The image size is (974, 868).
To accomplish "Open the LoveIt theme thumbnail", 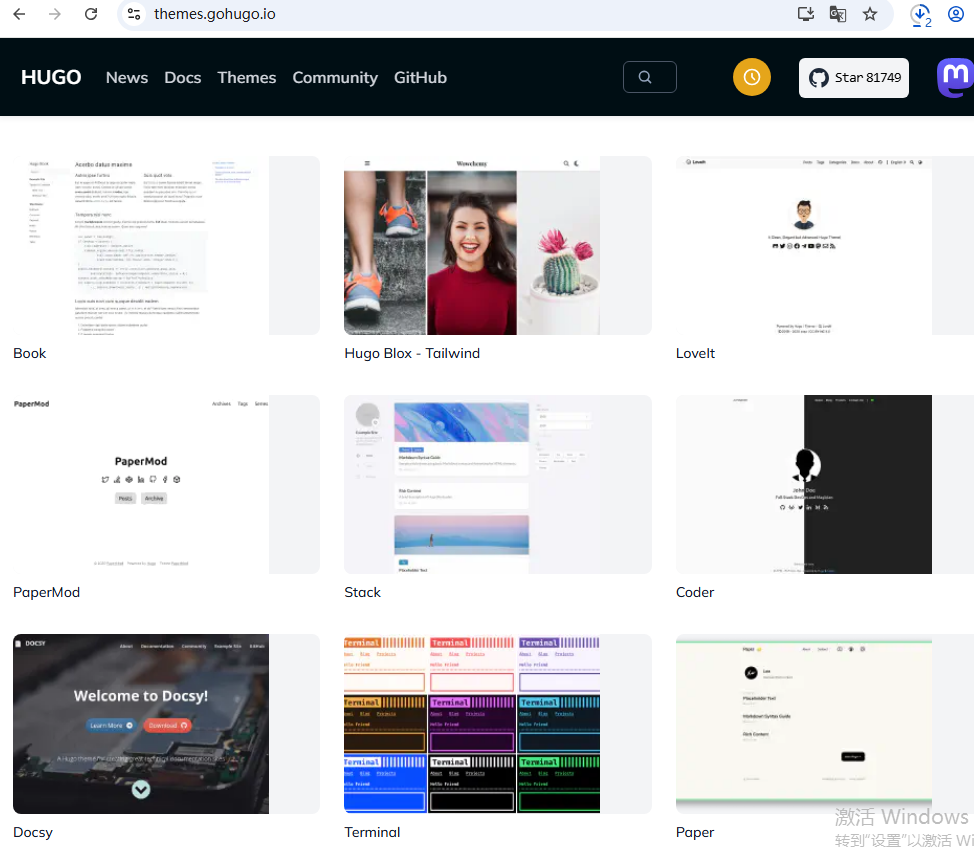I will click(x=825, y=245).
